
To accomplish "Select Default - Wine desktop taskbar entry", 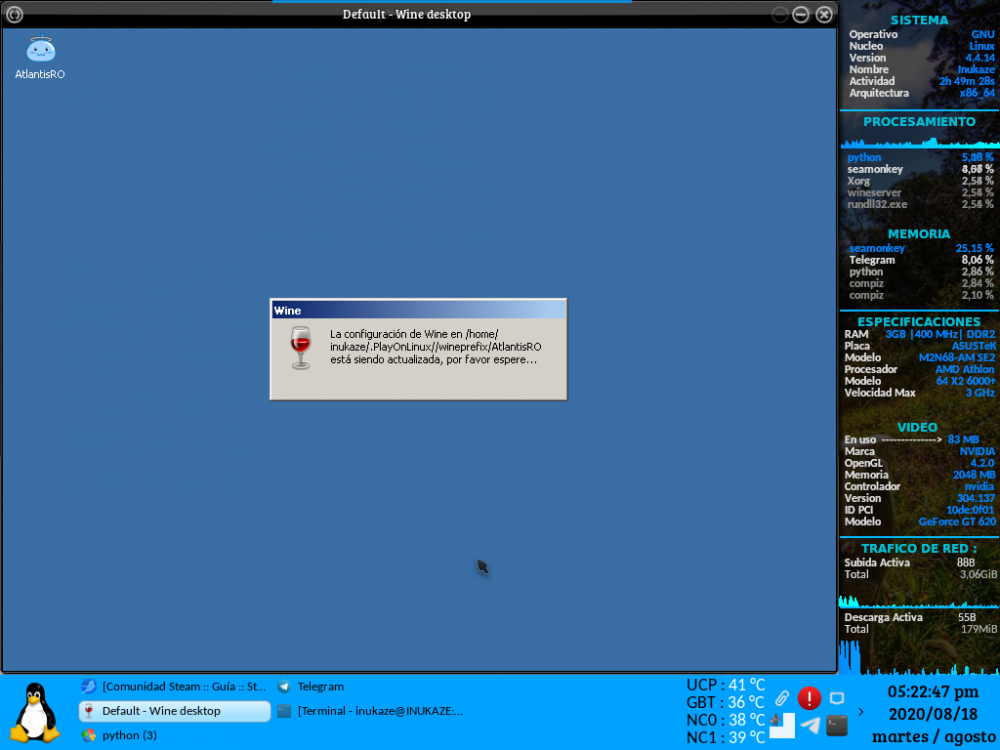I will pyautogui.click(x=174, y=711).
